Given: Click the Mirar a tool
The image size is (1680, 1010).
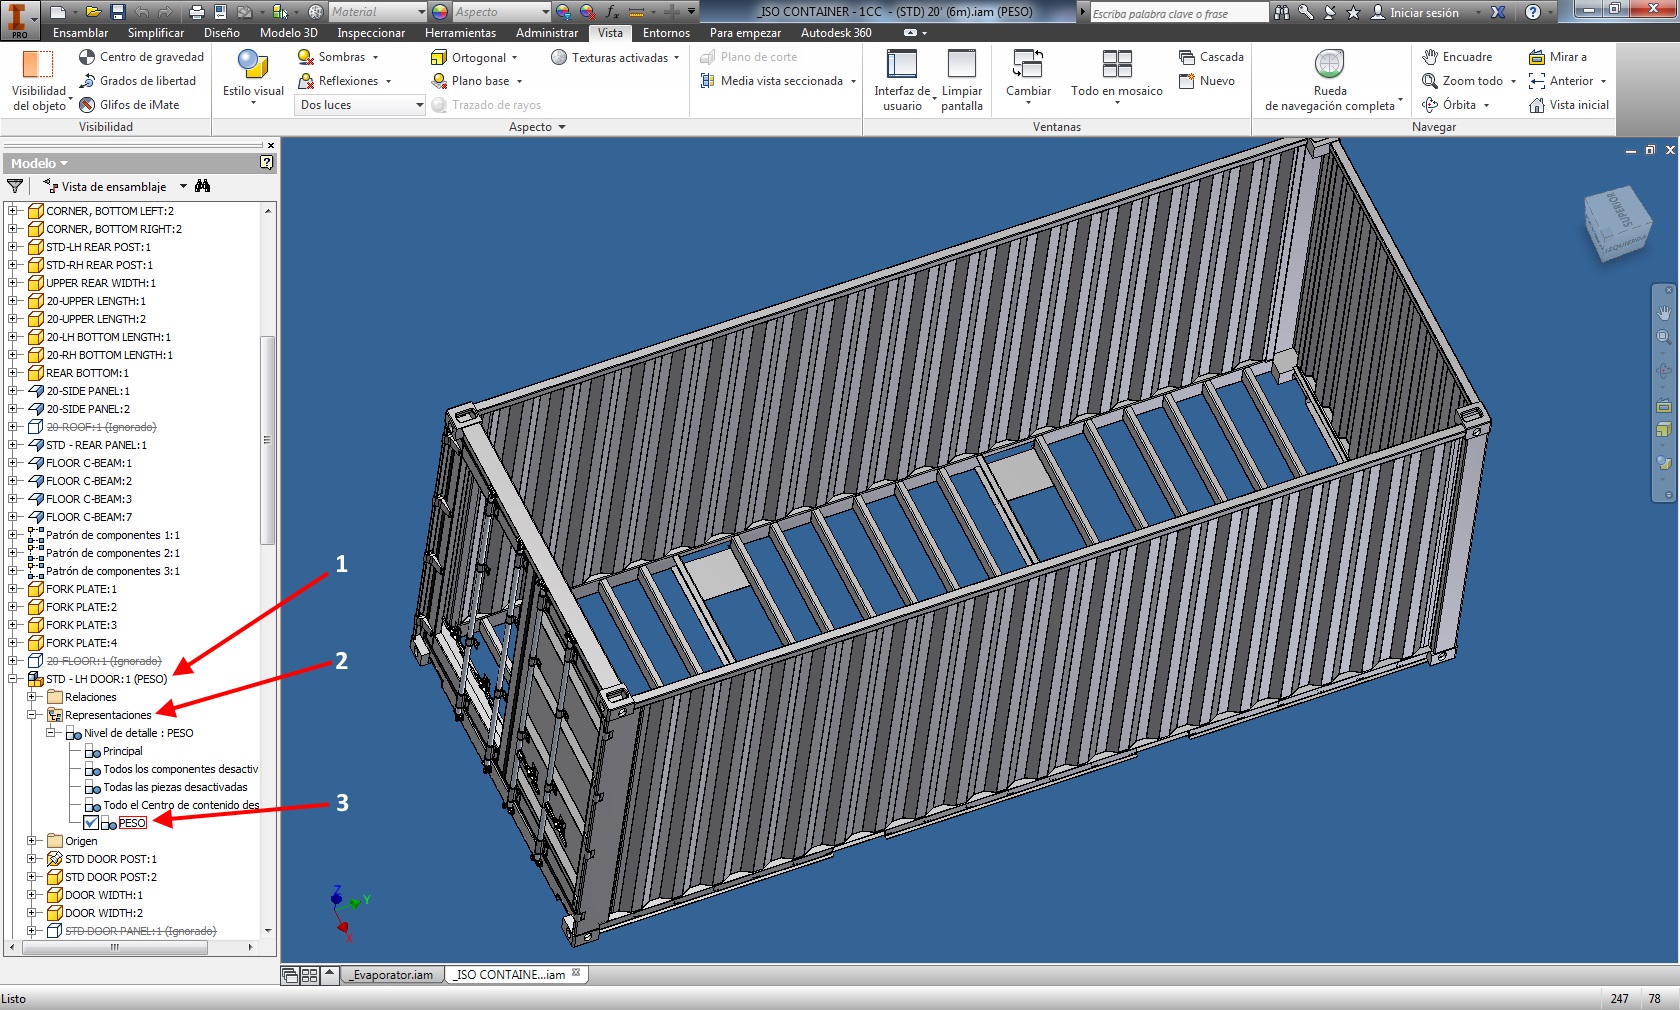Looking at the screenshot, I should click(x=1558, y=57).
